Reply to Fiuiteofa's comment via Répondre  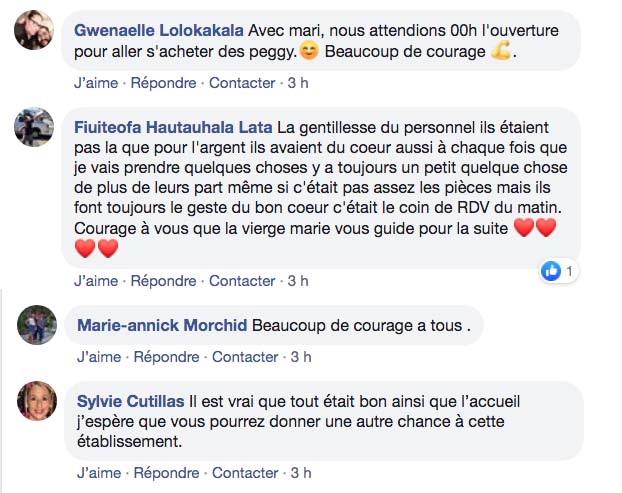(x=164, y=281)
